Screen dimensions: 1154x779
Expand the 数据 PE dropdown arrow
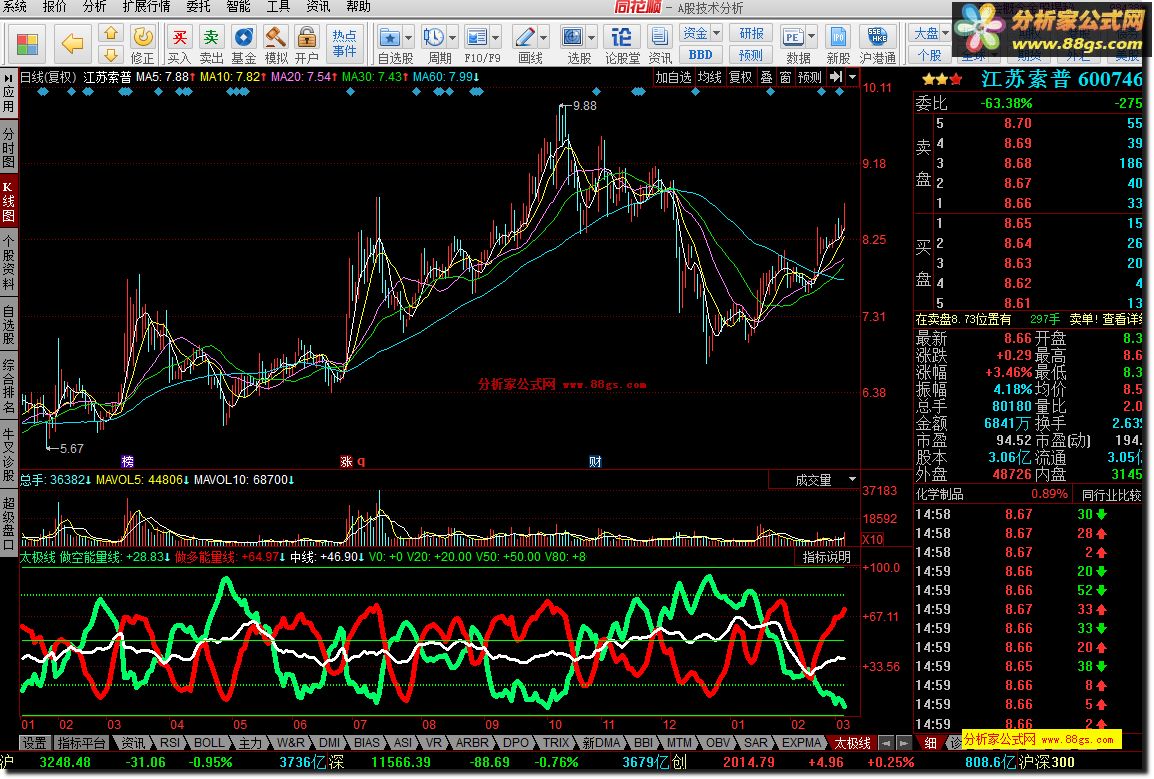click(812, 36)
